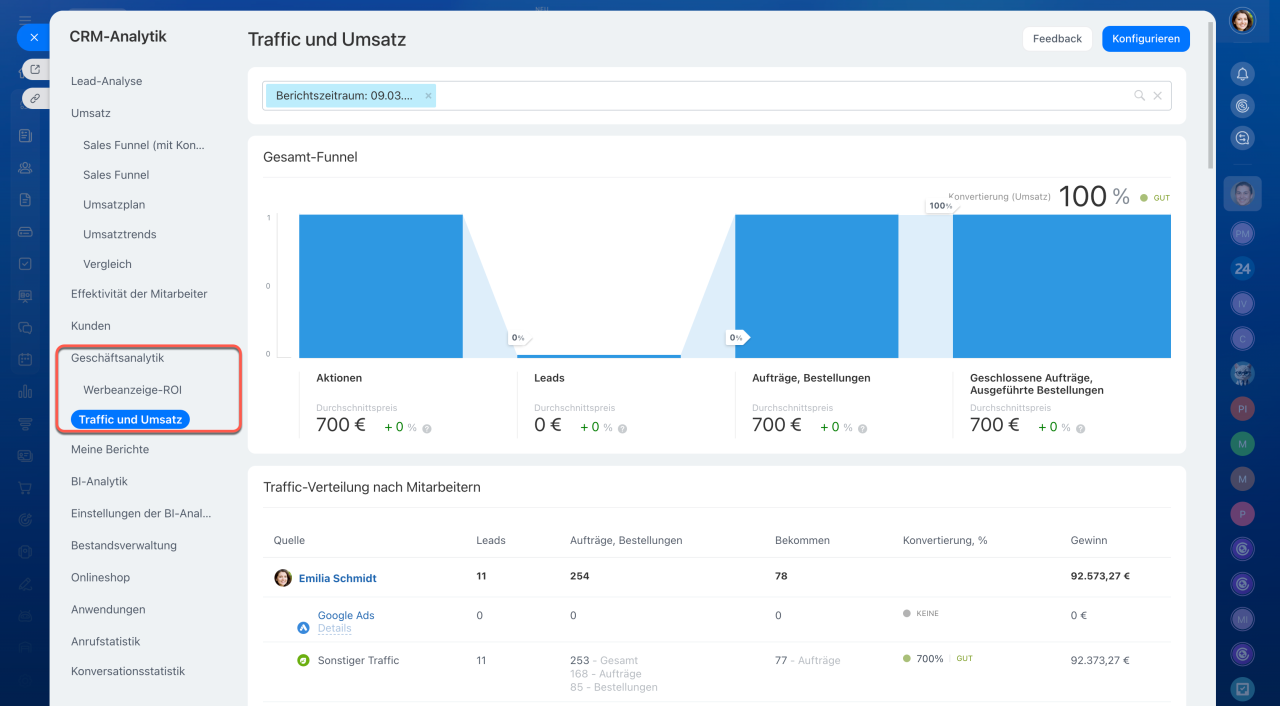Open the notifications bell in right sidebar
This screenshot has width=1280, height=706.
click(x=1242, y=74)
